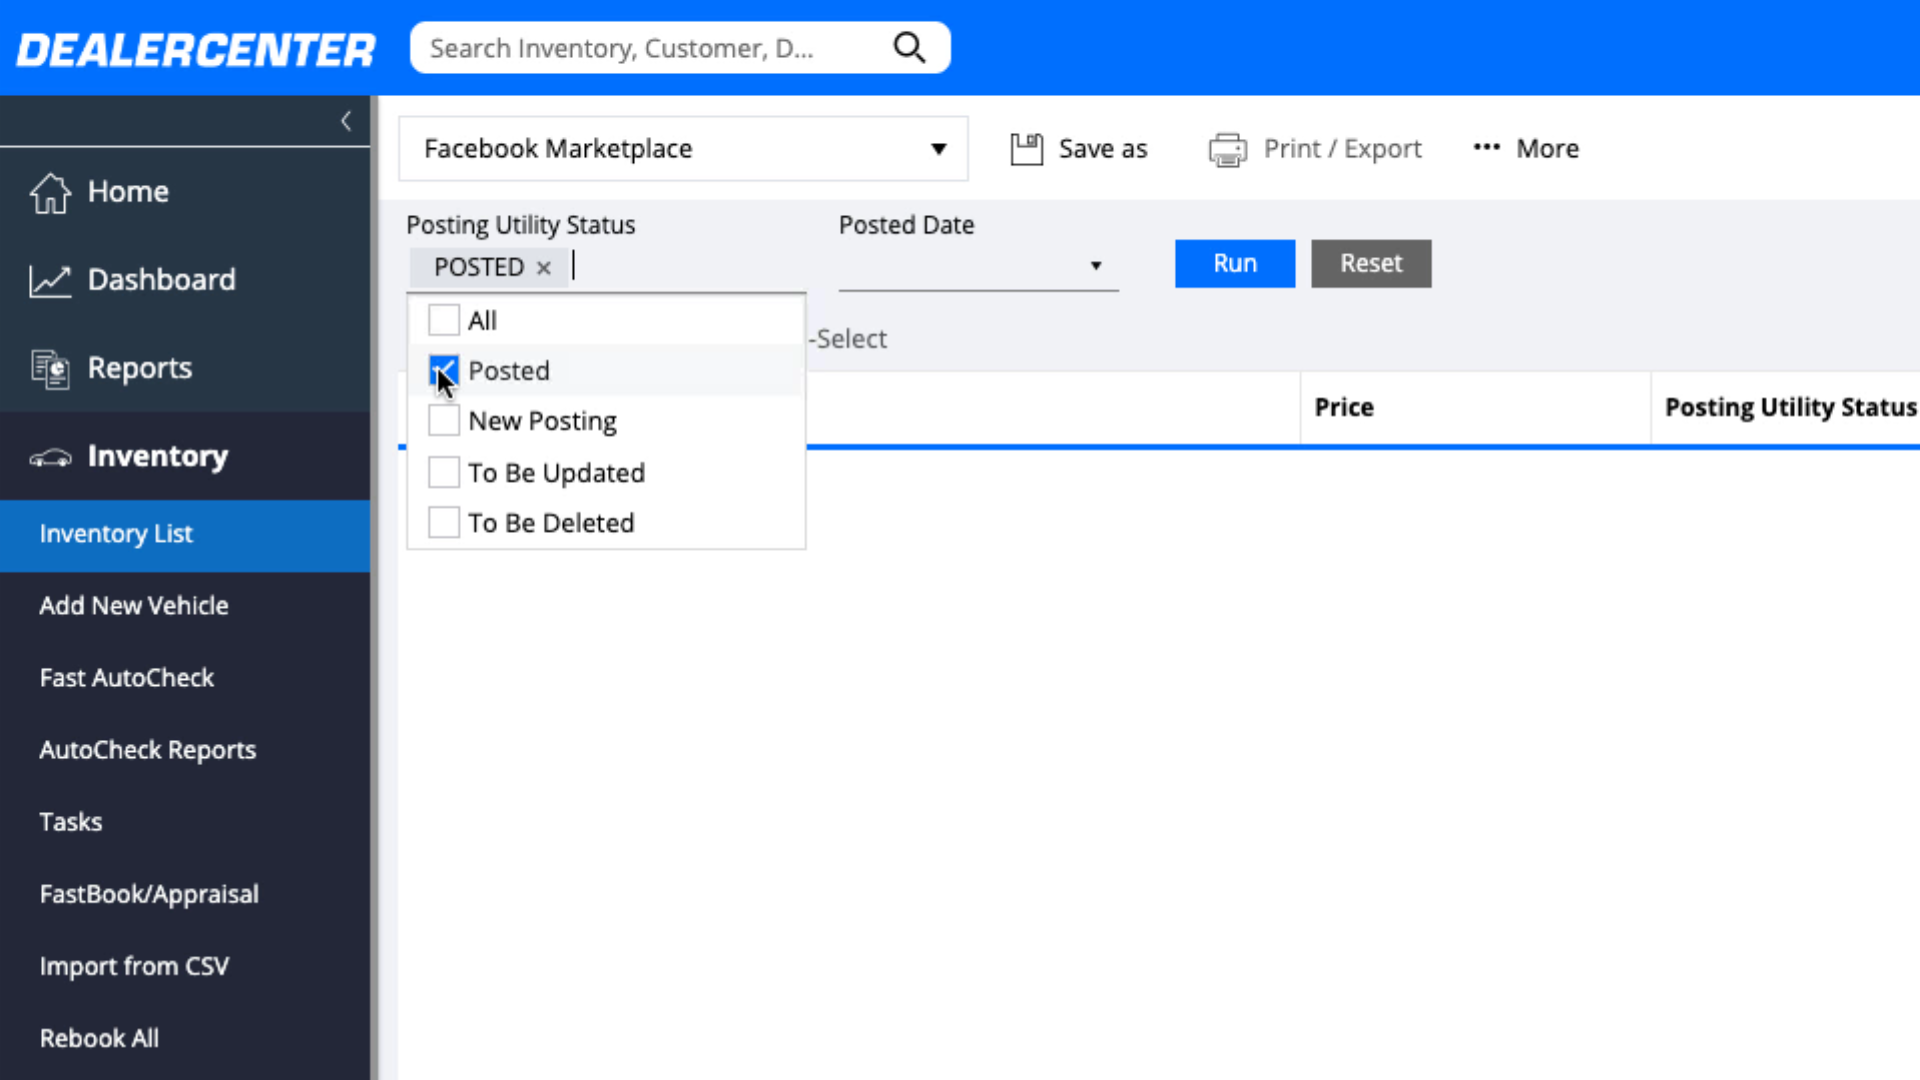Check the All checkbox
This screenshot has width=1920, height=1080.
444,320
